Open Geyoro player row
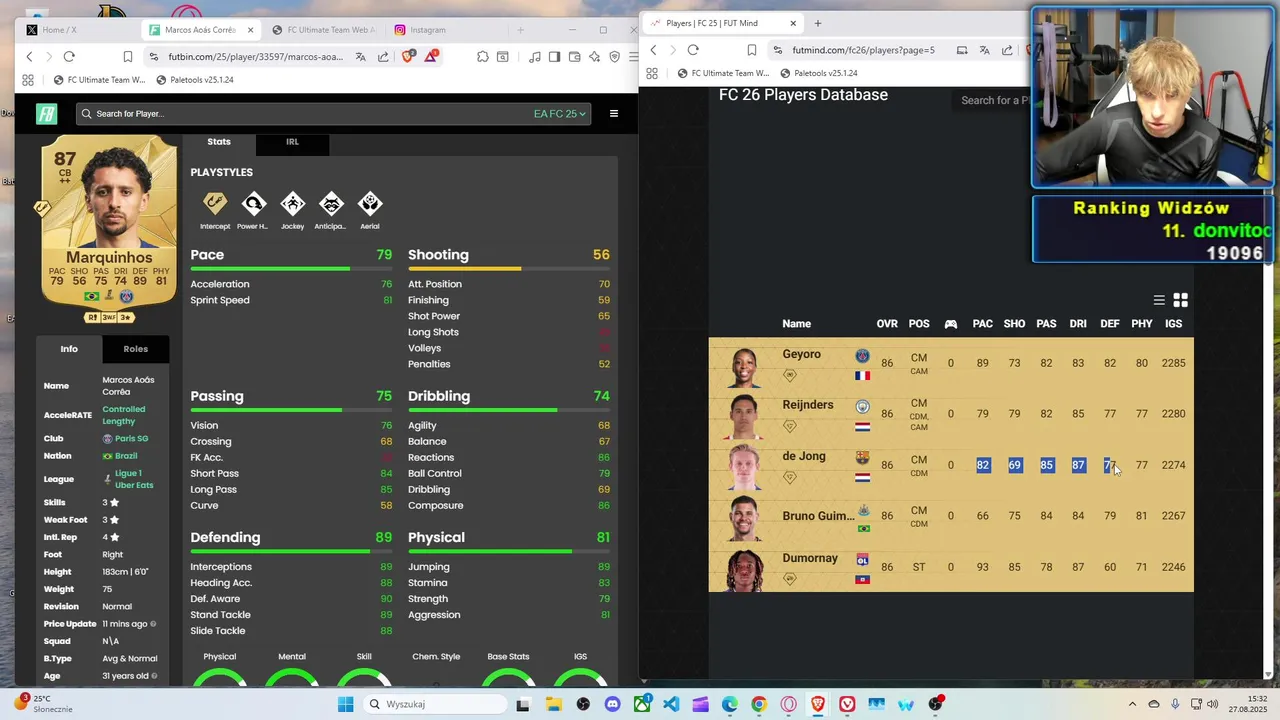Viewport: 1280px width, 720px height. point(951,363)
